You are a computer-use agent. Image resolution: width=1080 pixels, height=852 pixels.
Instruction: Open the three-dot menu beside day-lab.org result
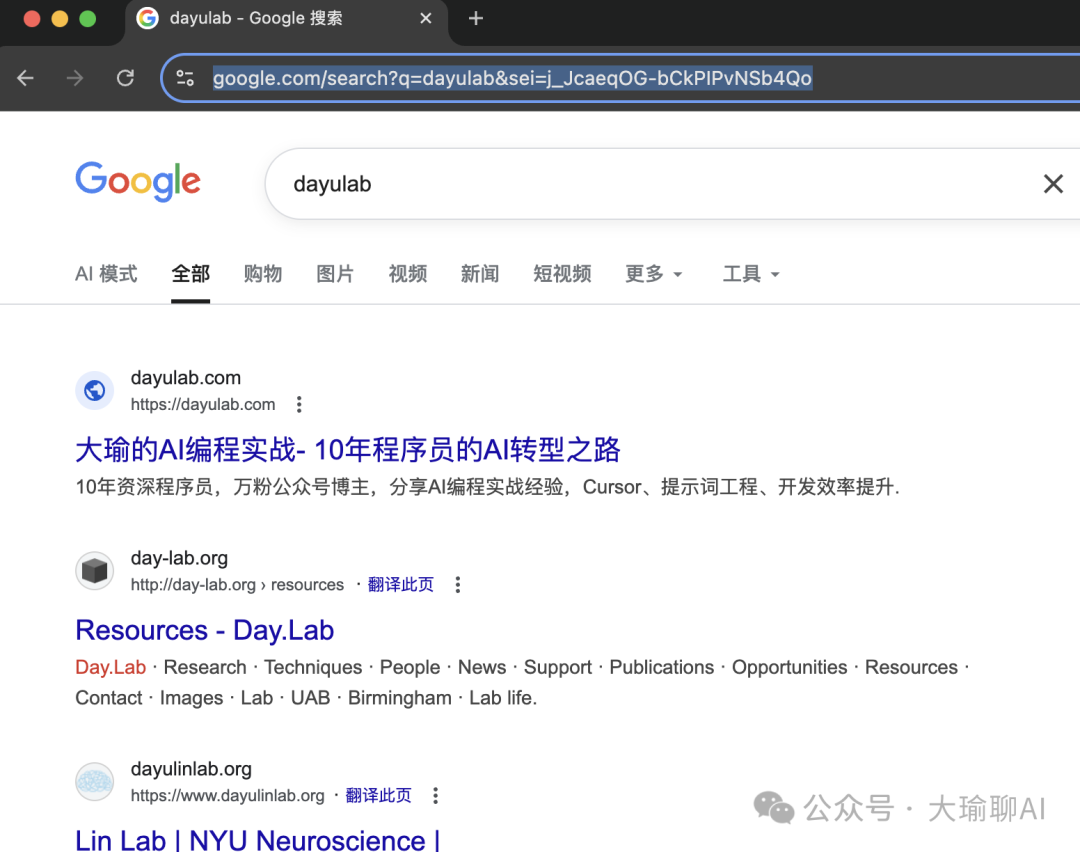[457, 584]
